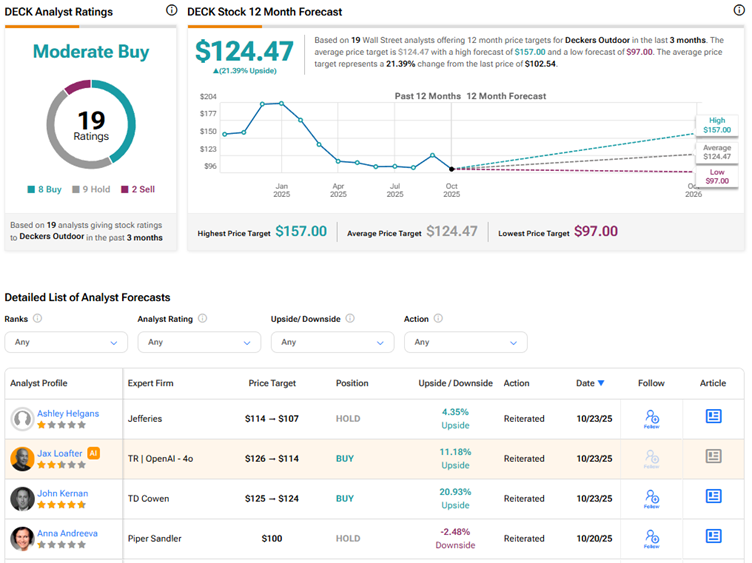Screen dimensions: 752x563
Task: Open article icon for Ashley Helgans row
Action: pos(713,417)
